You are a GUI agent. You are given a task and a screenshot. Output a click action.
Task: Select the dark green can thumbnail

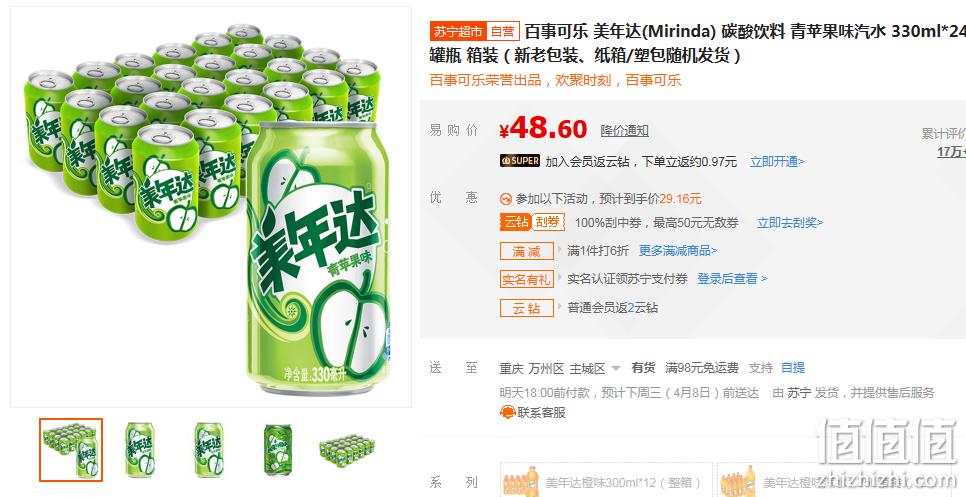point(278,450)
